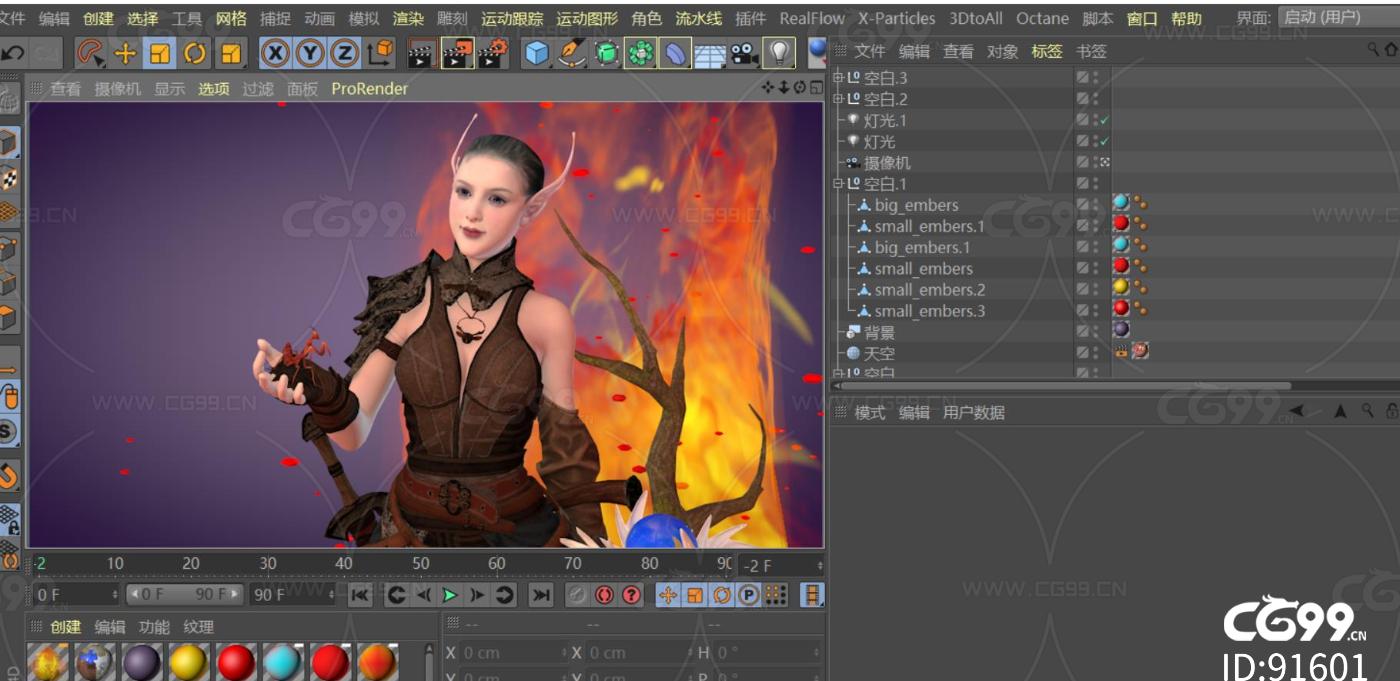The width and height of the screenshot is (1400, 681).
Task: Expand the 空白.2 null object
Action: [x=838, y=99]
